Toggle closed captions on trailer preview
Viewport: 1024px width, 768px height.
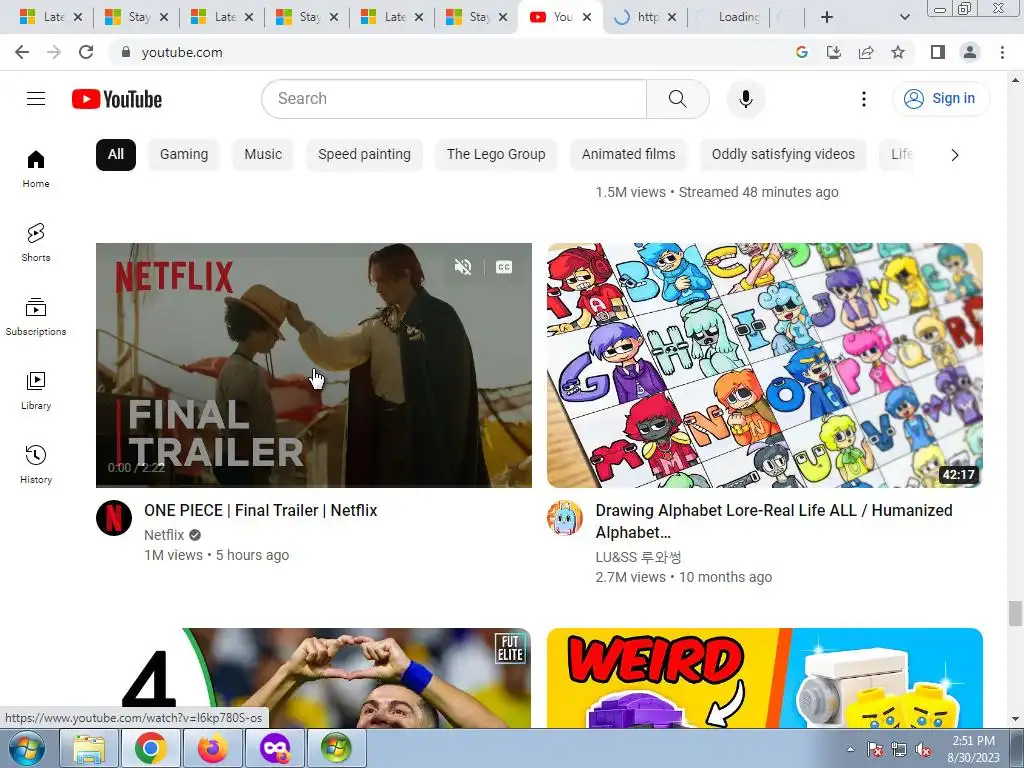(504, 266)
